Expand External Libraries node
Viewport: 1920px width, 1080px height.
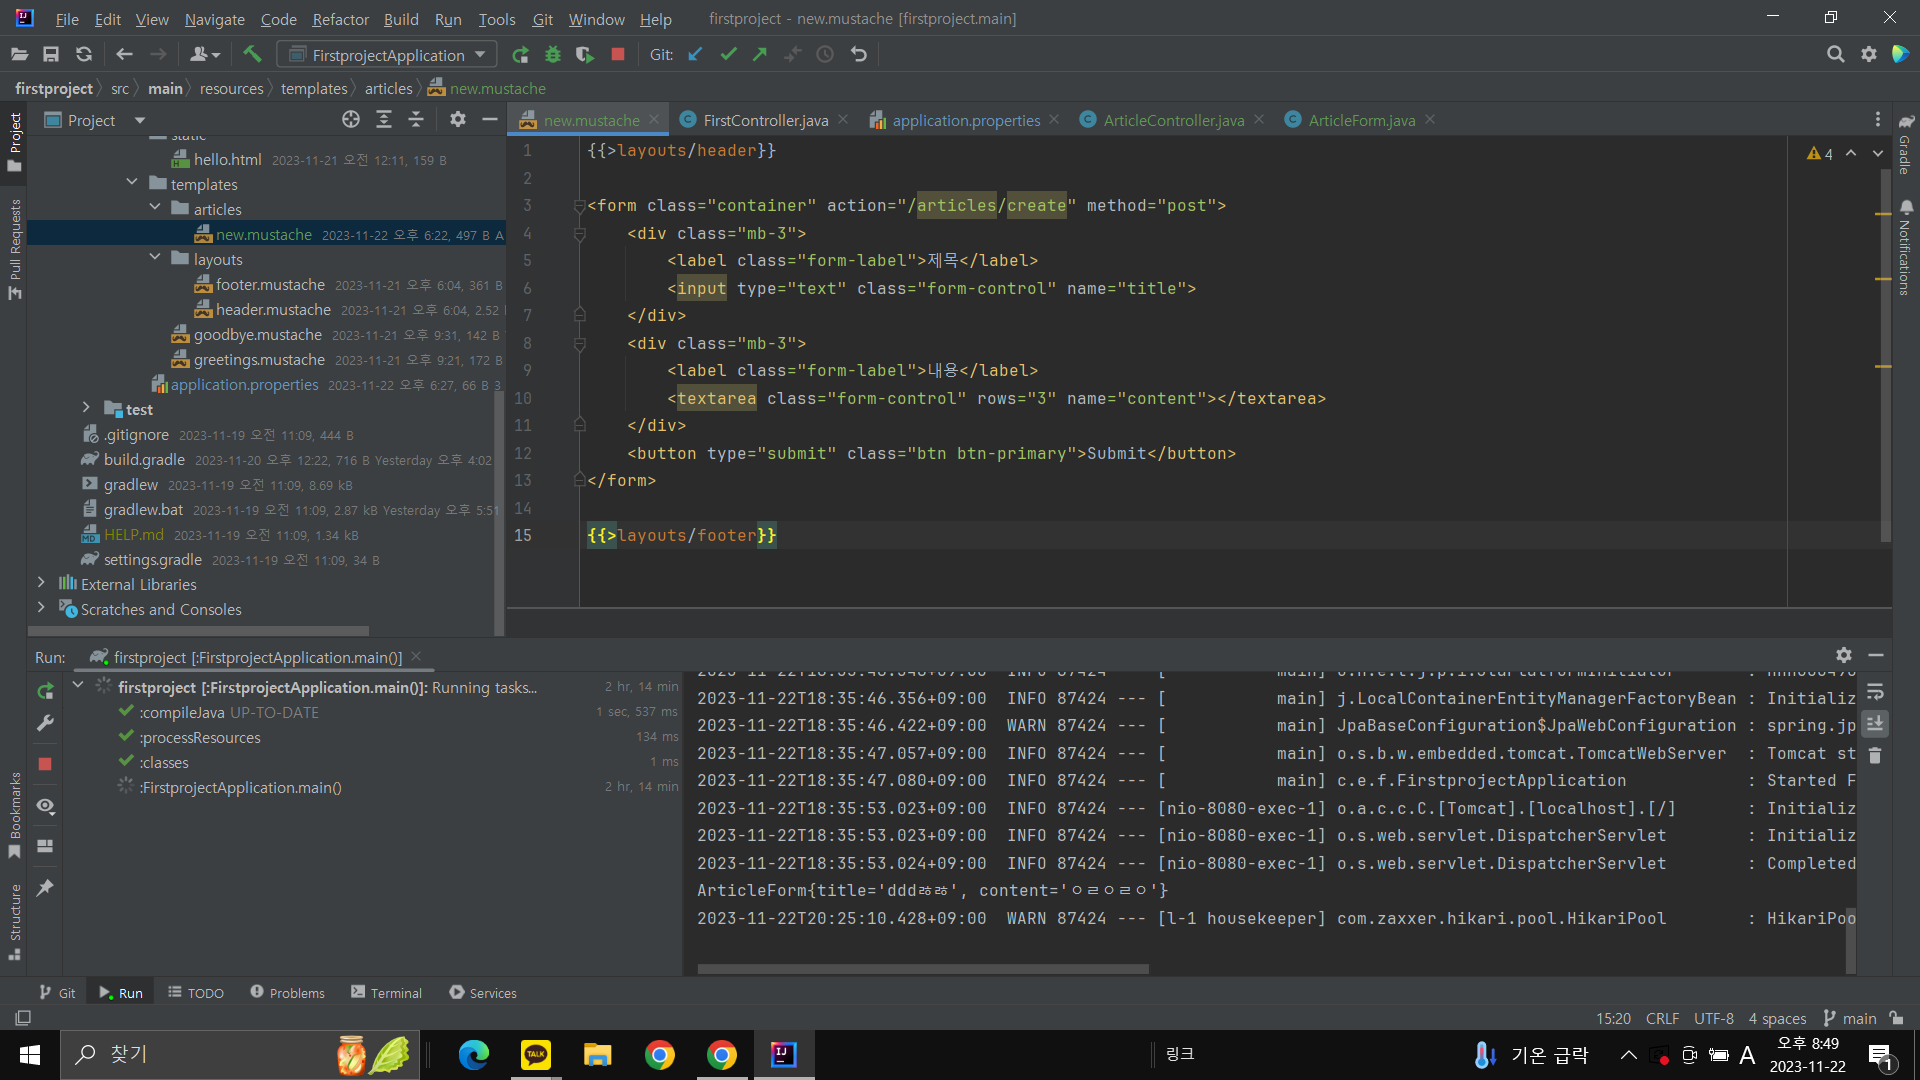(41, 583)
